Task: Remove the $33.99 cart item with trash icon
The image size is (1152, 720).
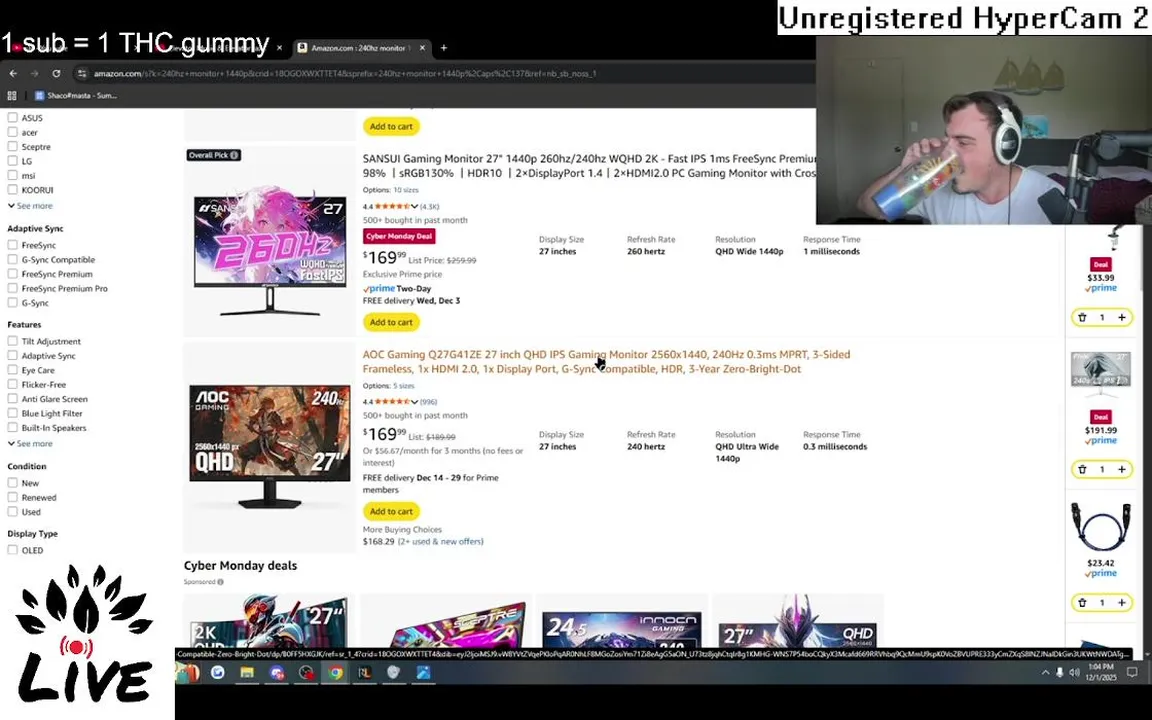Action: [x=1082, y=317]
